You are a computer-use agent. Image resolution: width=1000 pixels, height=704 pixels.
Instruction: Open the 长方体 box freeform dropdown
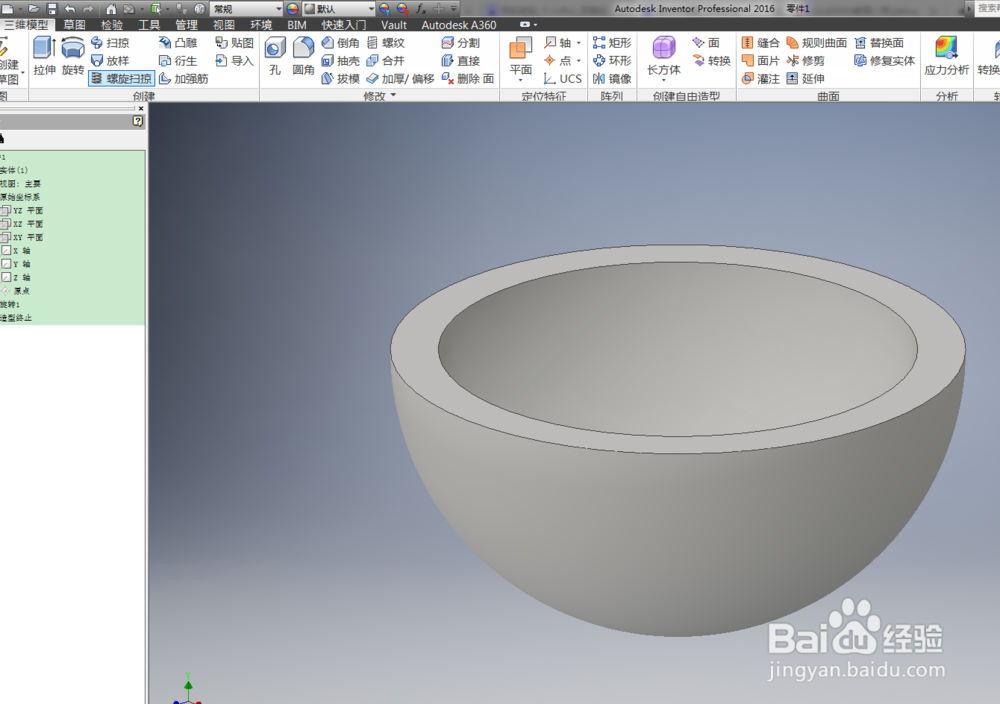point(663,80)
